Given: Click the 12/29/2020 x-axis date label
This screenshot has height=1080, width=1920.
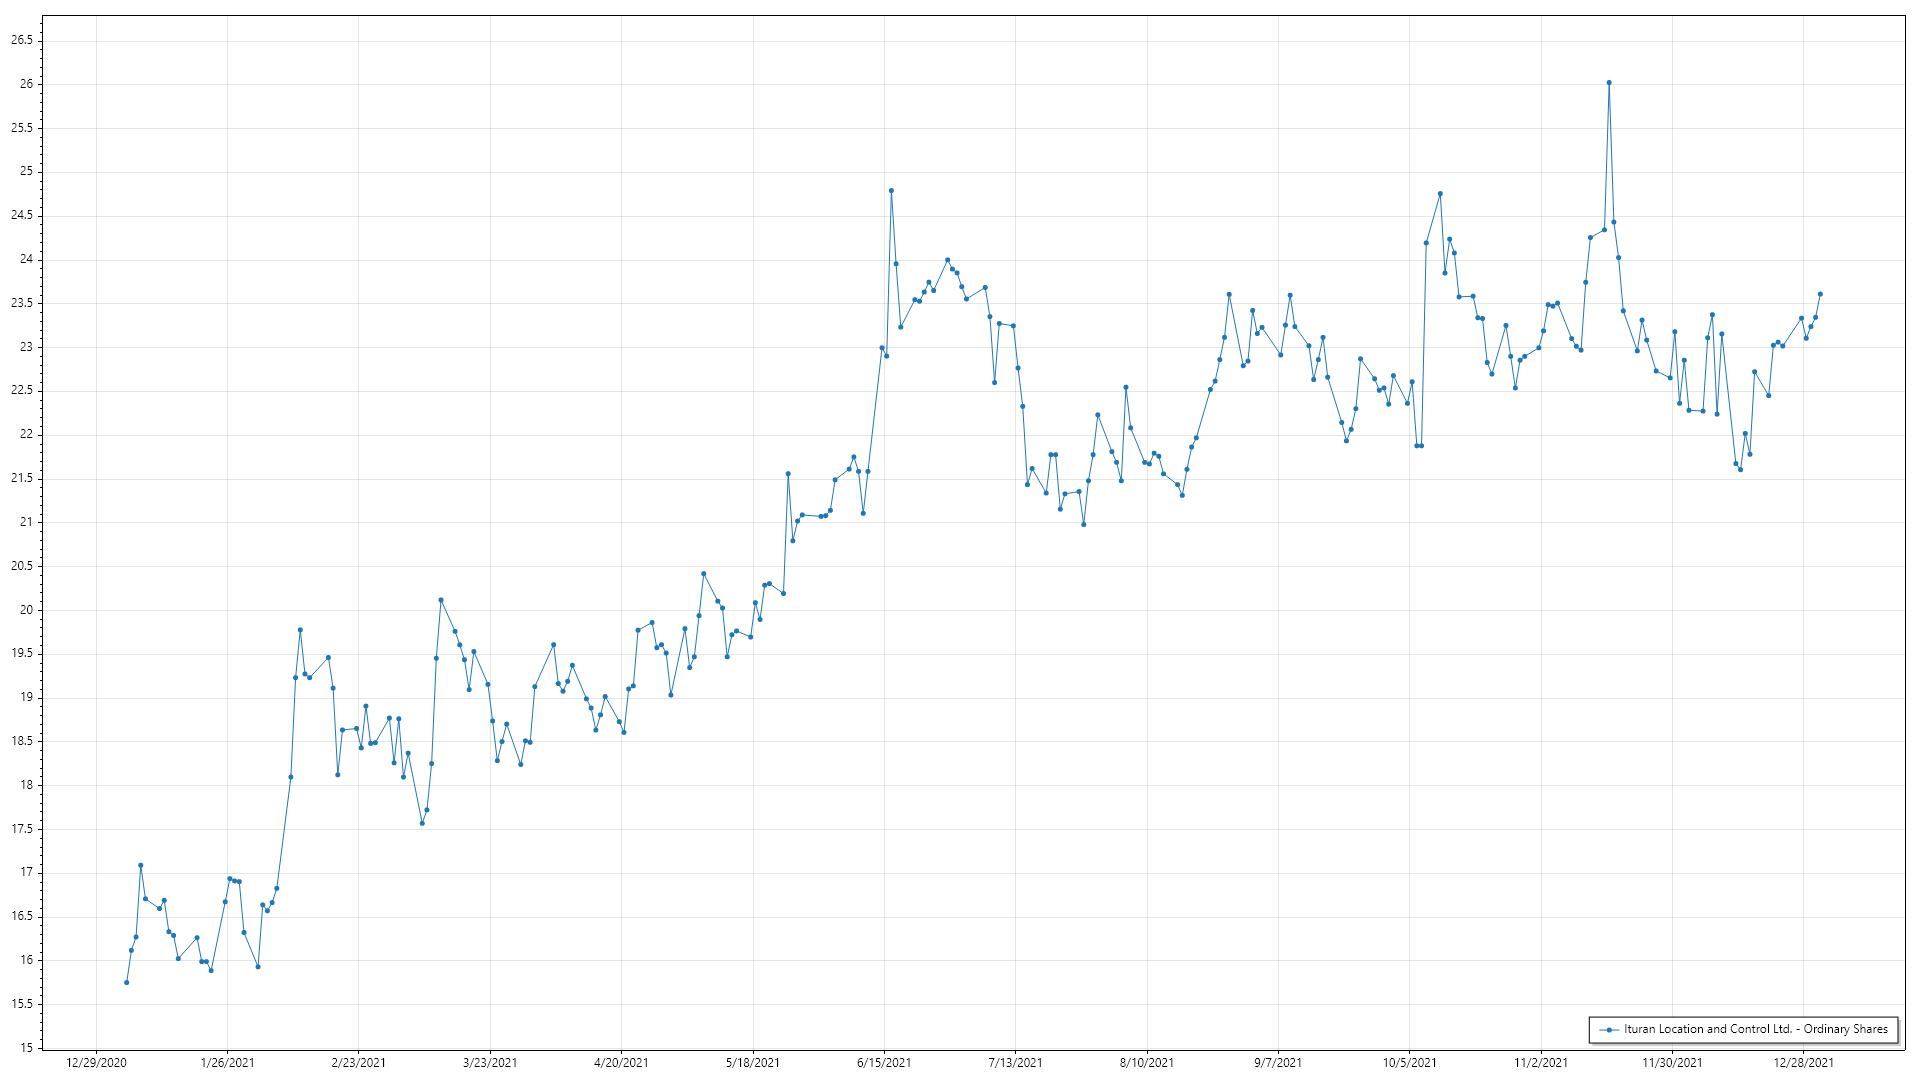Looking at the screenshot, I should click(96, 1063).
